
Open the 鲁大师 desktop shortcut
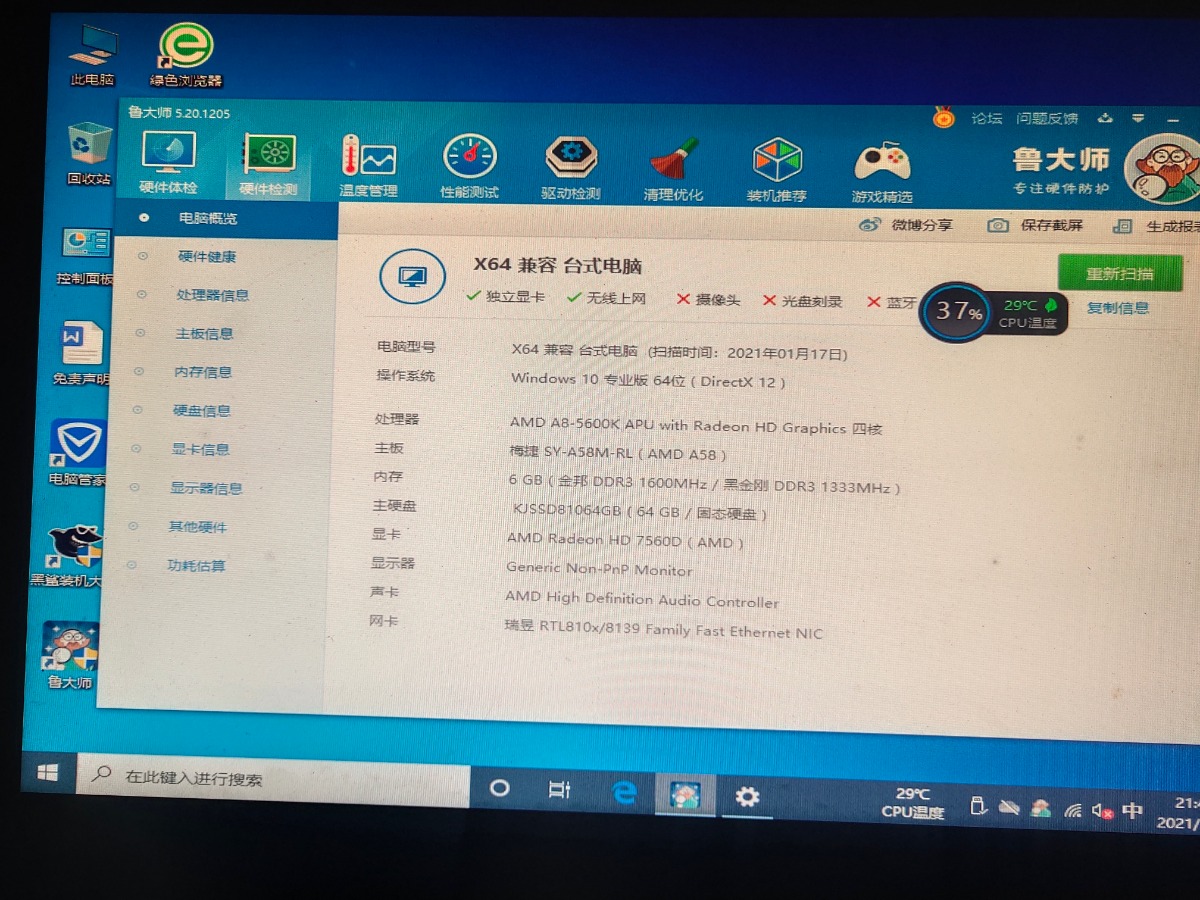[x=70, y=655]
